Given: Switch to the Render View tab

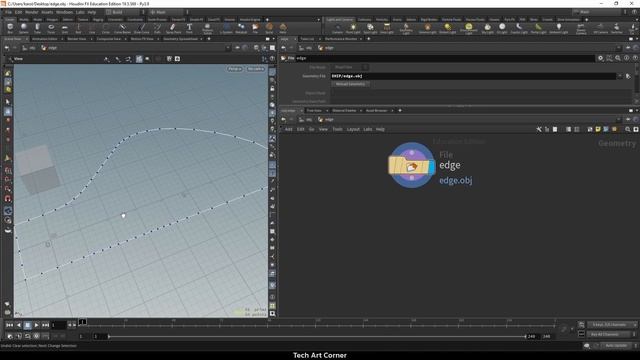Looking at the screenshot, I should 77,39.
